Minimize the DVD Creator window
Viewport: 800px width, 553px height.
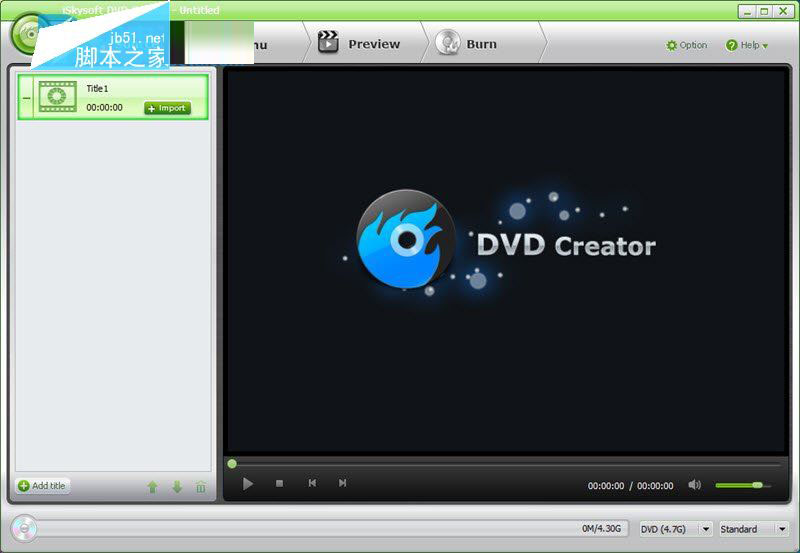[747, 11]
